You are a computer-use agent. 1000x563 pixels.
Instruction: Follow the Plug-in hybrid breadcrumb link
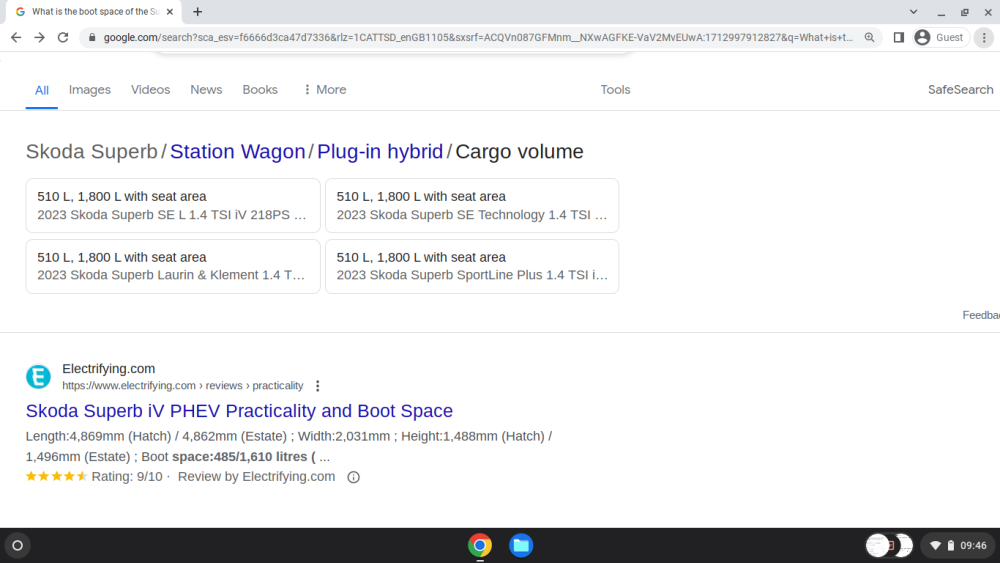380,152
